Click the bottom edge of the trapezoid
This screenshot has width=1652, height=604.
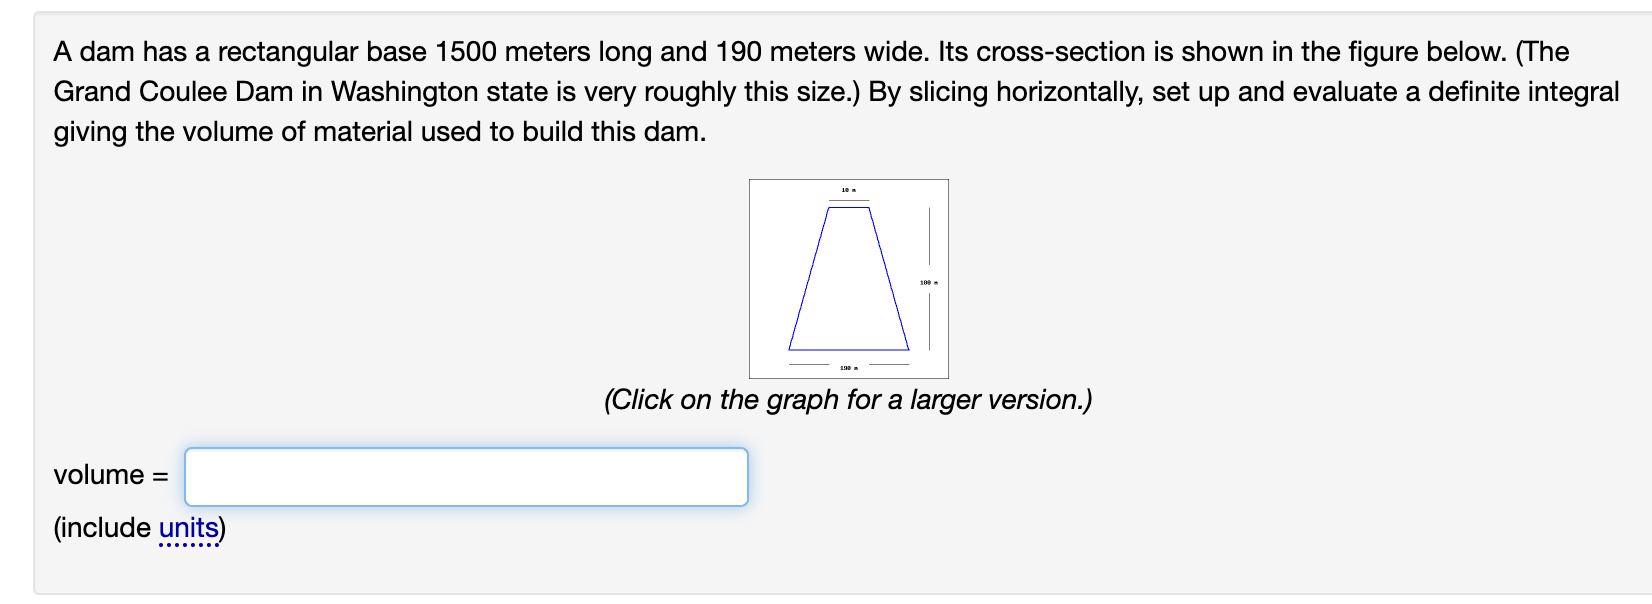pyautogui.click(x=848, y=349)
